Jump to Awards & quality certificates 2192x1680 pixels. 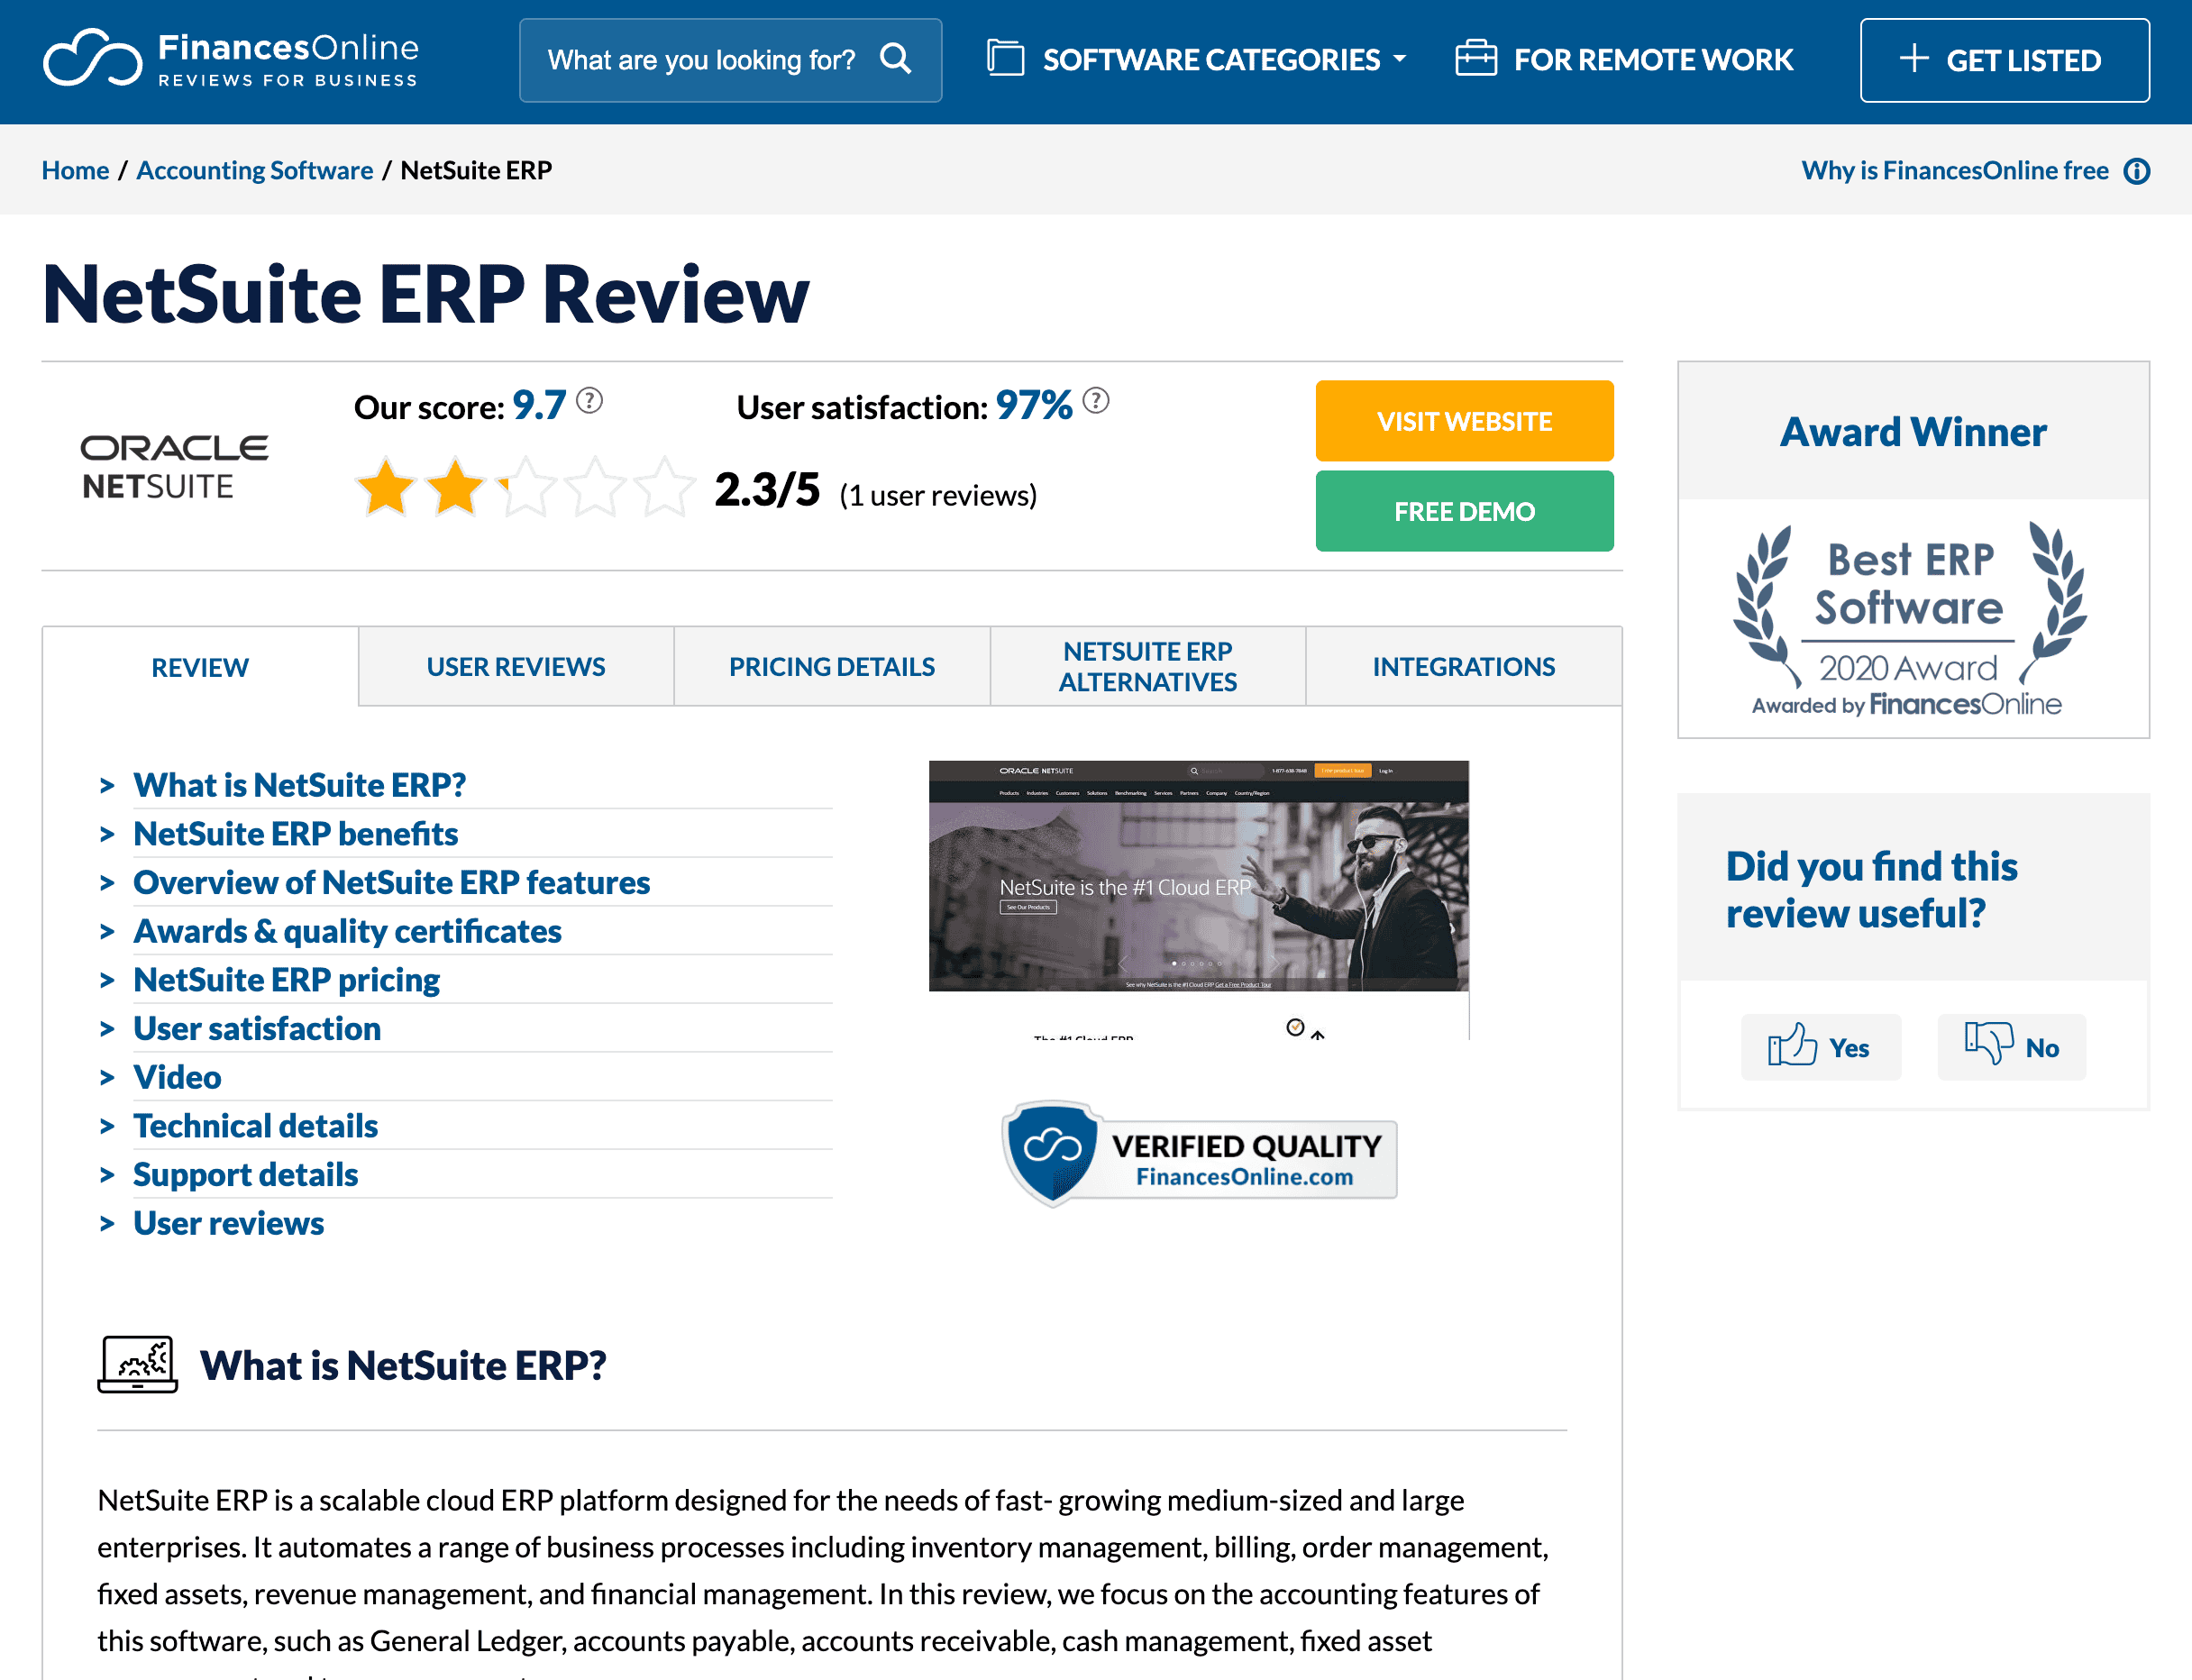click(x=347, y=931)
